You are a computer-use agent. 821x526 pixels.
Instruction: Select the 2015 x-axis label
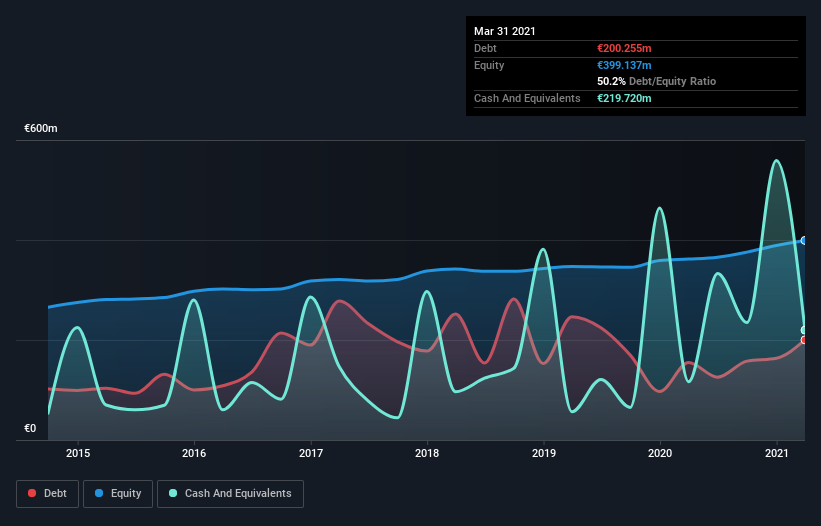click(x=78, y=453)
